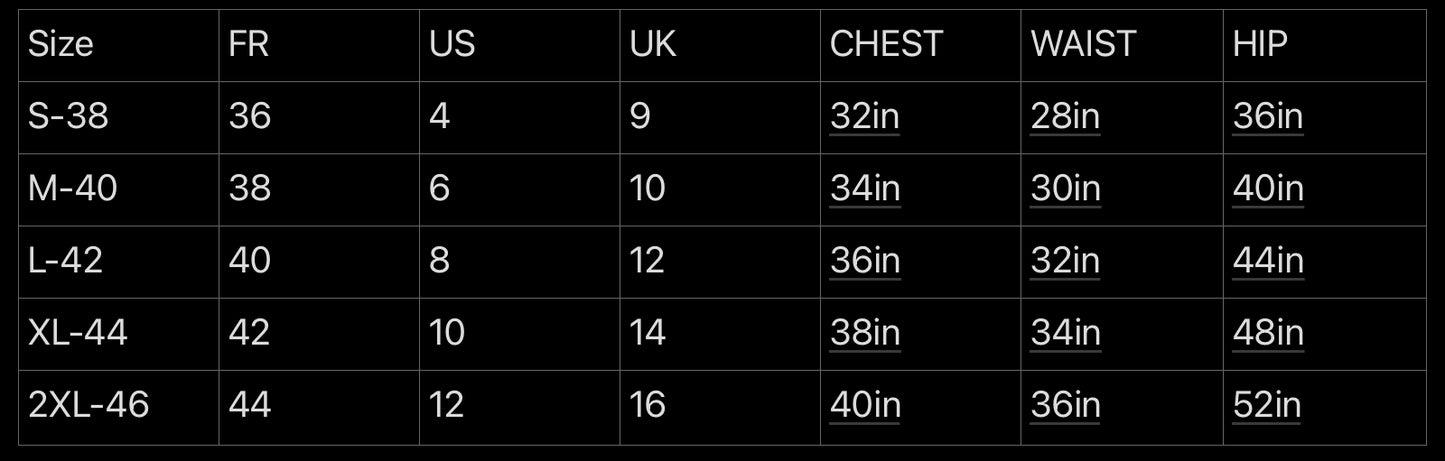Select the 48in hip measurement link

coord(1268,333)
